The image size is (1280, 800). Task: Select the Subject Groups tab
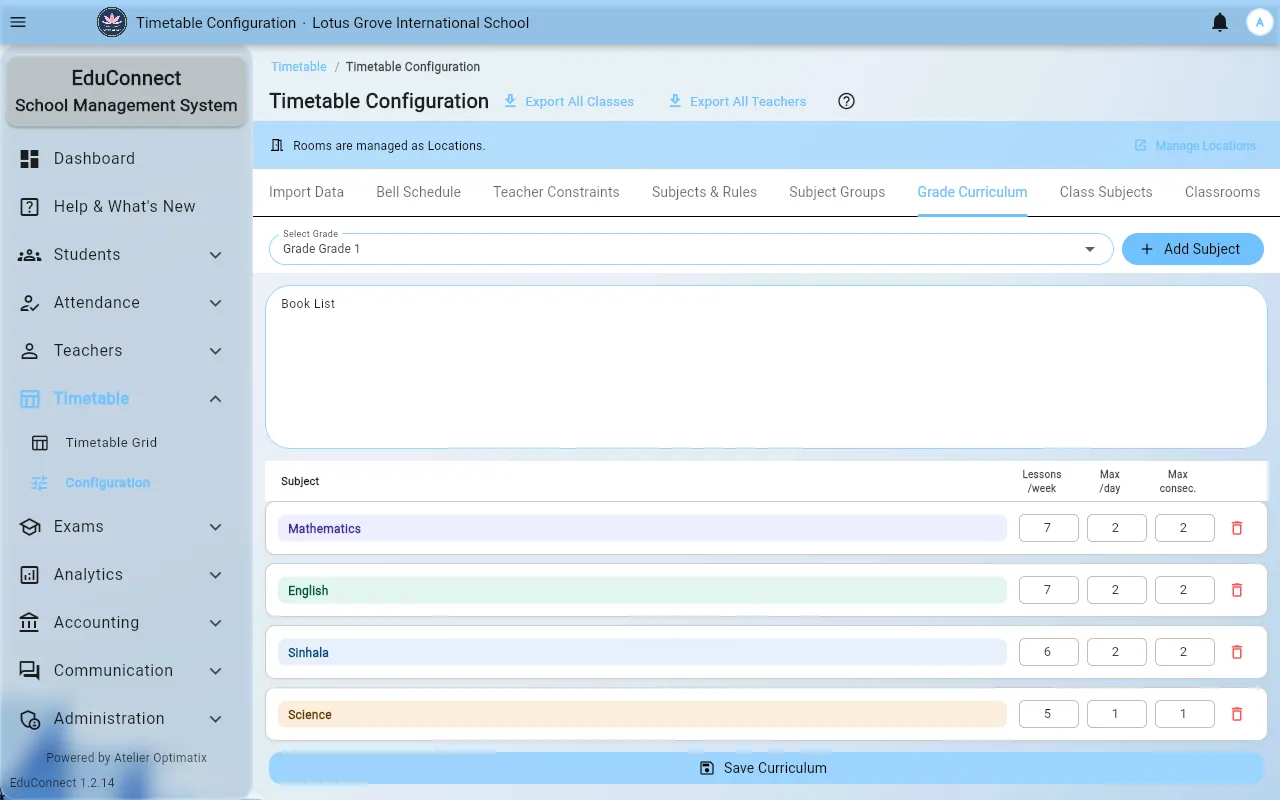click(x=837, y=192)
